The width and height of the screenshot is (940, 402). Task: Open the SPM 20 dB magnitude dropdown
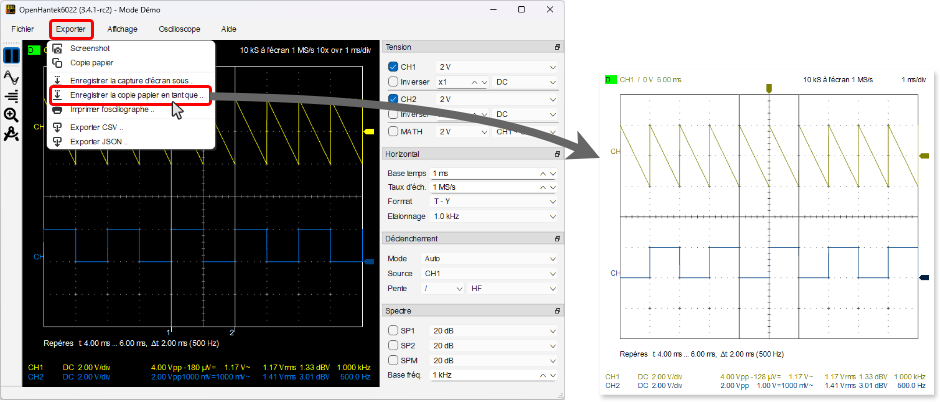(495, 360)
